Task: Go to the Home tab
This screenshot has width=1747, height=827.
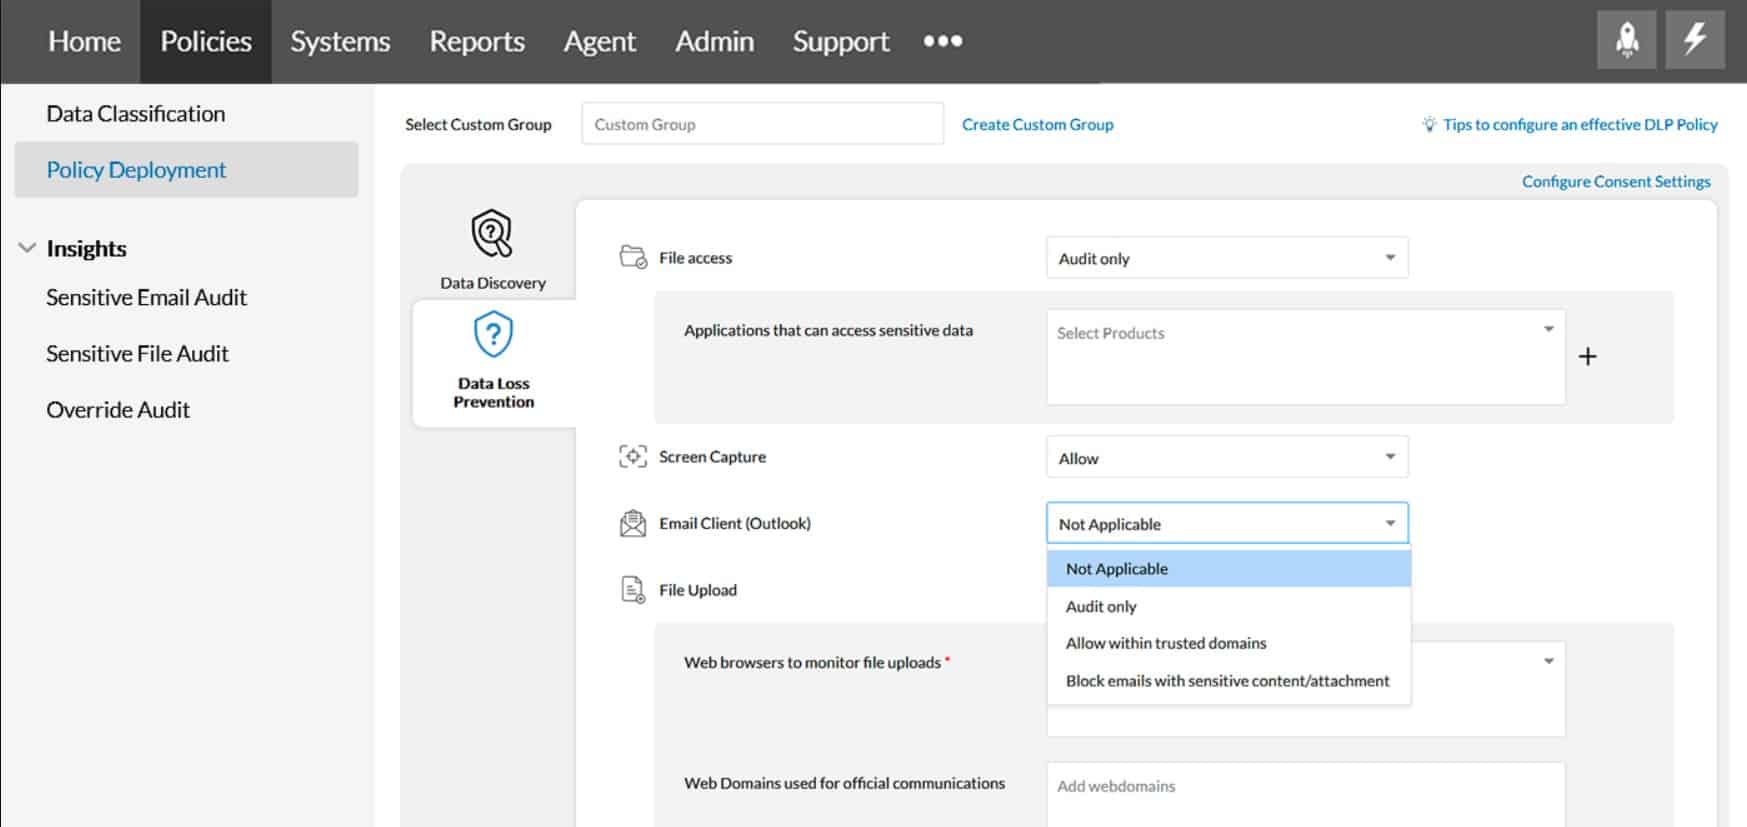Action: [x=84, y=41]
